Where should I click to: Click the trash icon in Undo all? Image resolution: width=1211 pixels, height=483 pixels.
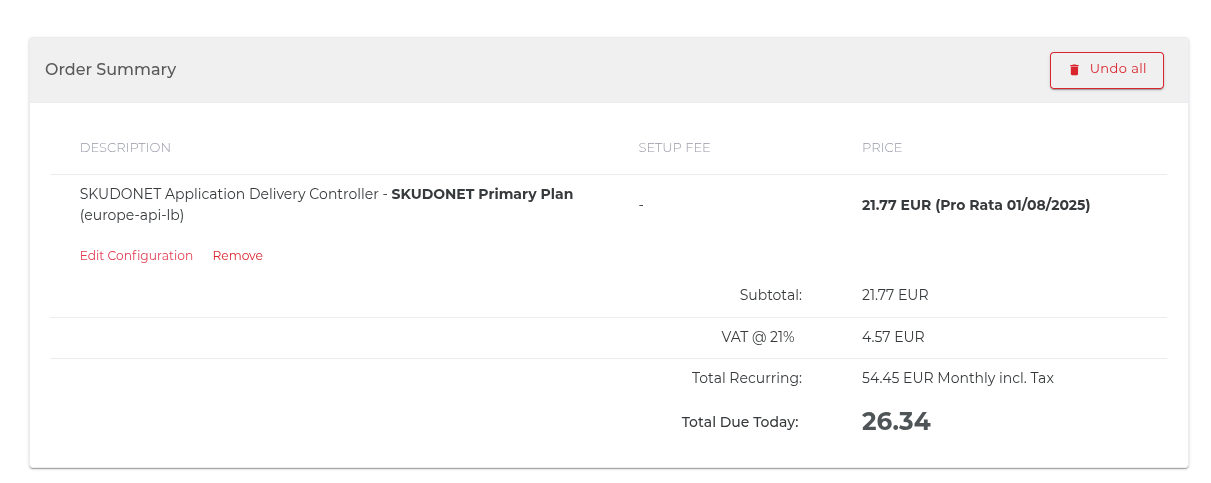click(1074, 70)
